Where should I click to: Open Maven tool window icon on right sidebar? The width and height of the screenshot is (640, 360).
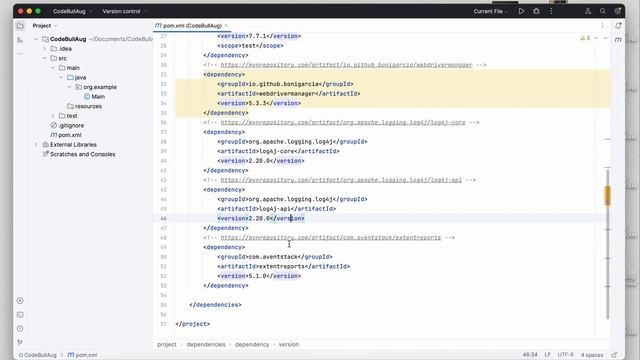point(618,40)
